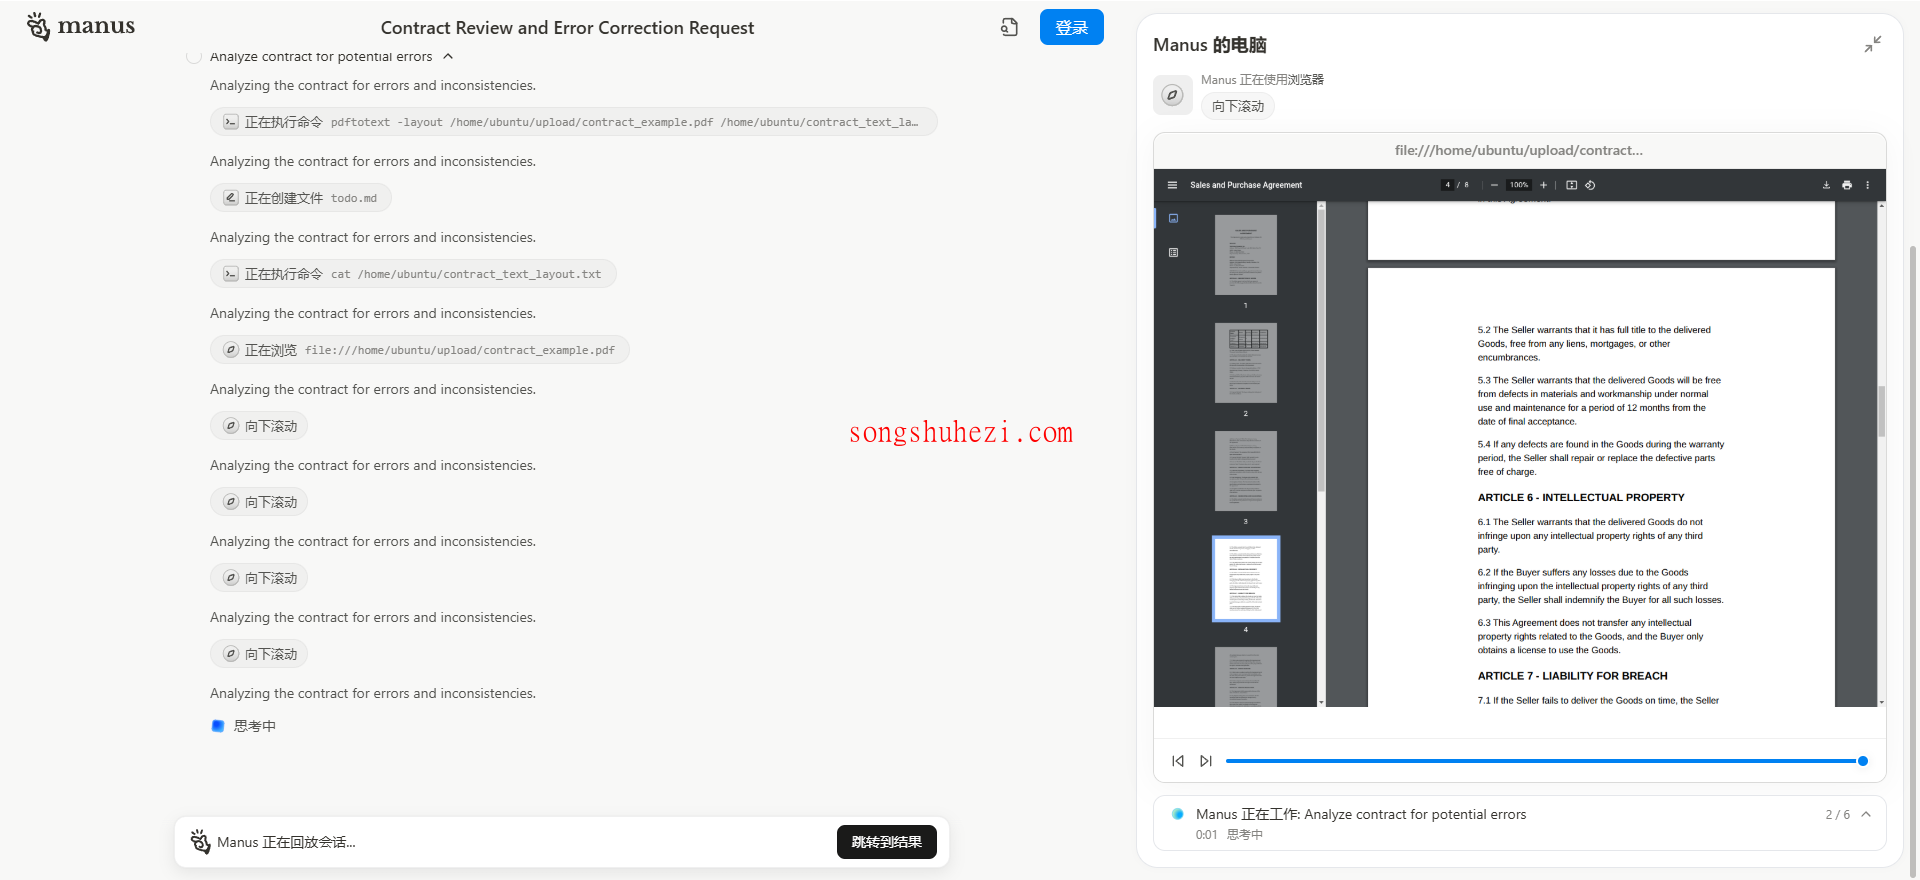Click the 'Sales and Purchase Agreement' PDF title
1920x880 pixels.
pyautogui.click(x=1246, y=185)
